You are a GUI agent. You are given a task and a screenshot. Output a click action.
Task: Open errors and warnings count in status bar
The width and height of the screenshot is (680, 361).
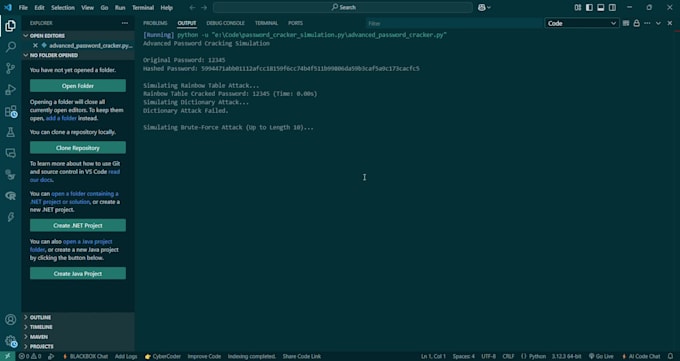30,356
